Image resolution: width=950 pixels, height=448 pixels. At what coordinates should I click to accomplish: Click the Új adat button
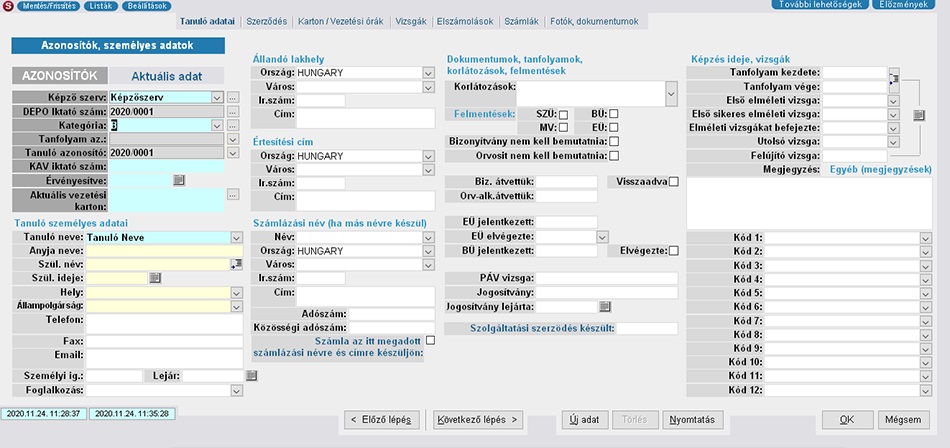(x=585, y=420)
